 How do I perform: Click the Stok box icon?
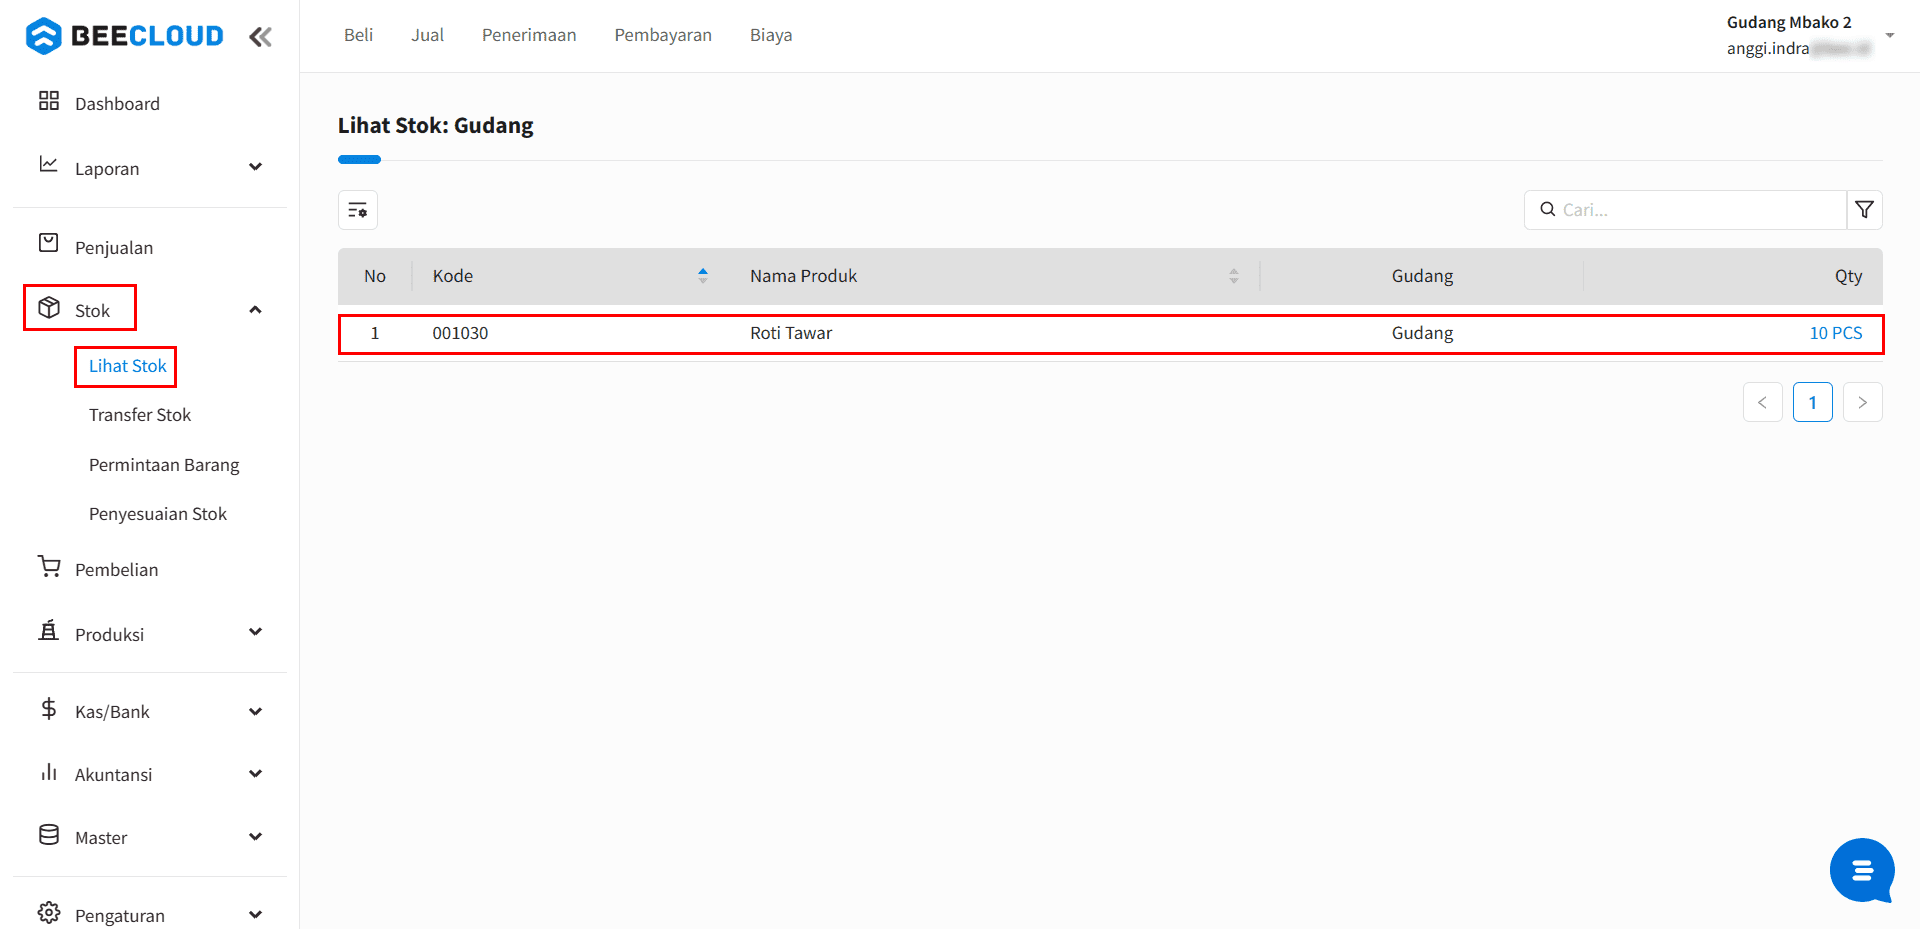[x=49, y=308]
